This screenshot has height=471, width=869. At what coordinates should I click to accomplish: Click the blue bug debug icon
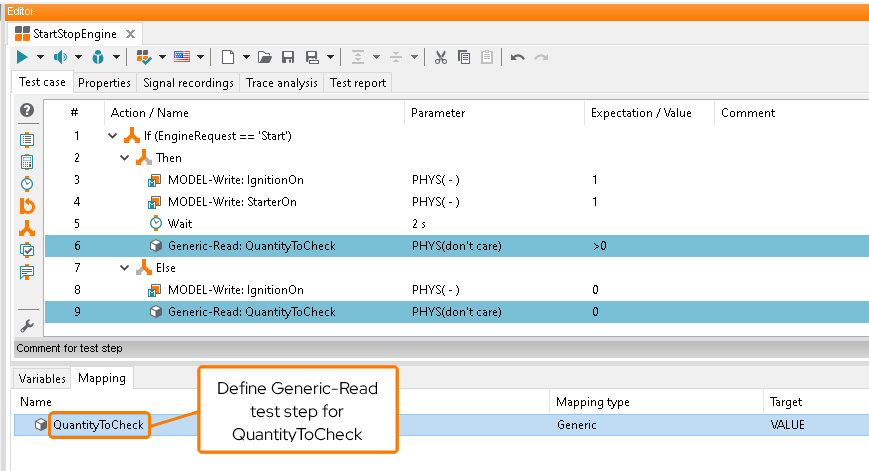click(x=98, y=57)
